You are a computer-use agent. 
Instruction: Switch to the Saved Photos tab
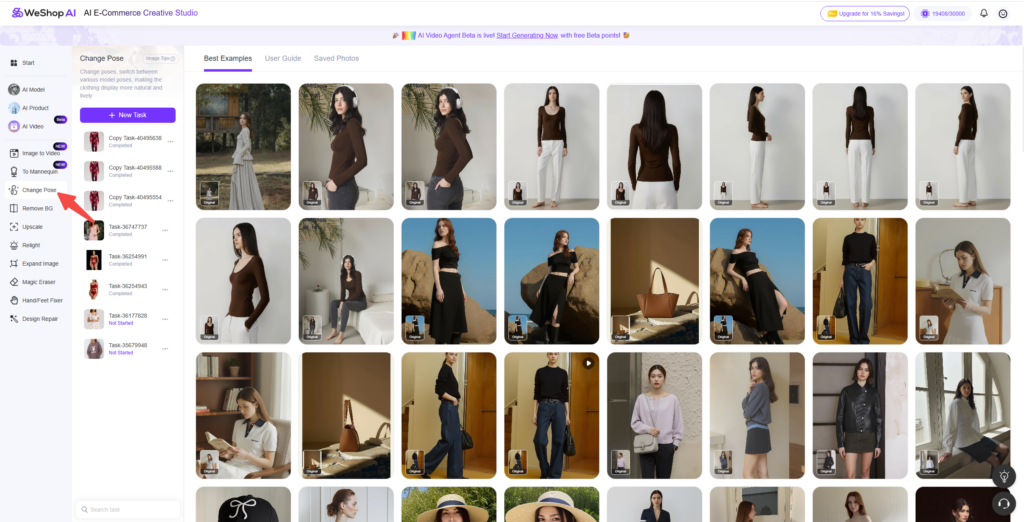336,58
